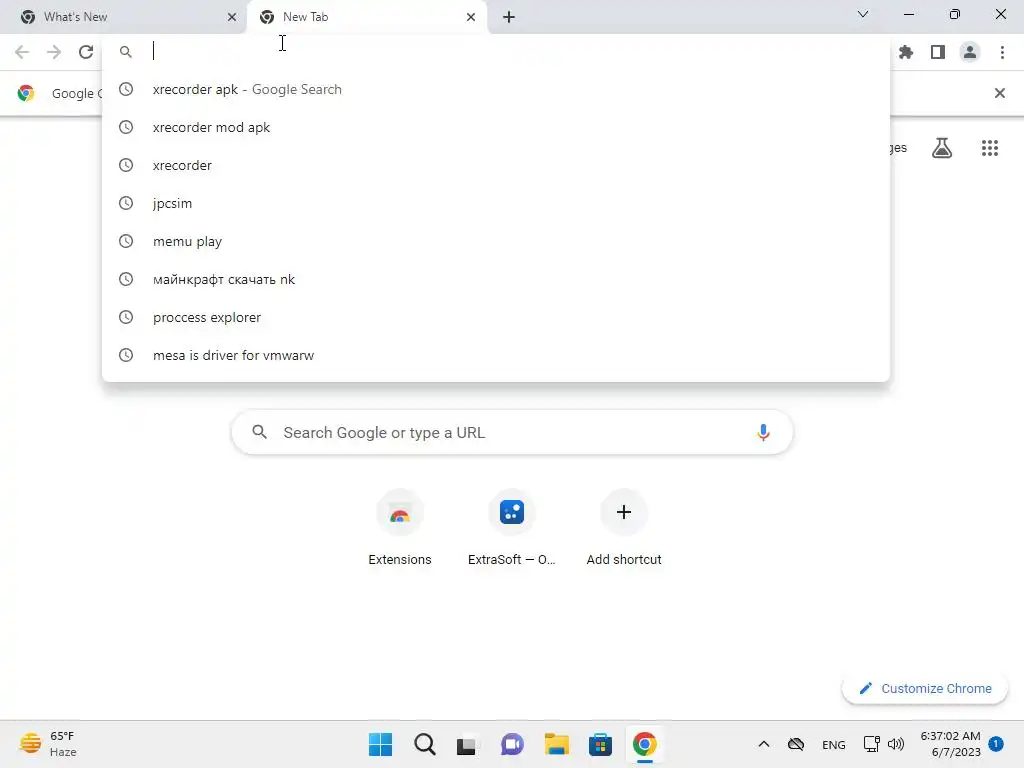Open Customize Chrome
This screenshot has height=768, width=1024.
pyautogui.click(x=925, y=688)
